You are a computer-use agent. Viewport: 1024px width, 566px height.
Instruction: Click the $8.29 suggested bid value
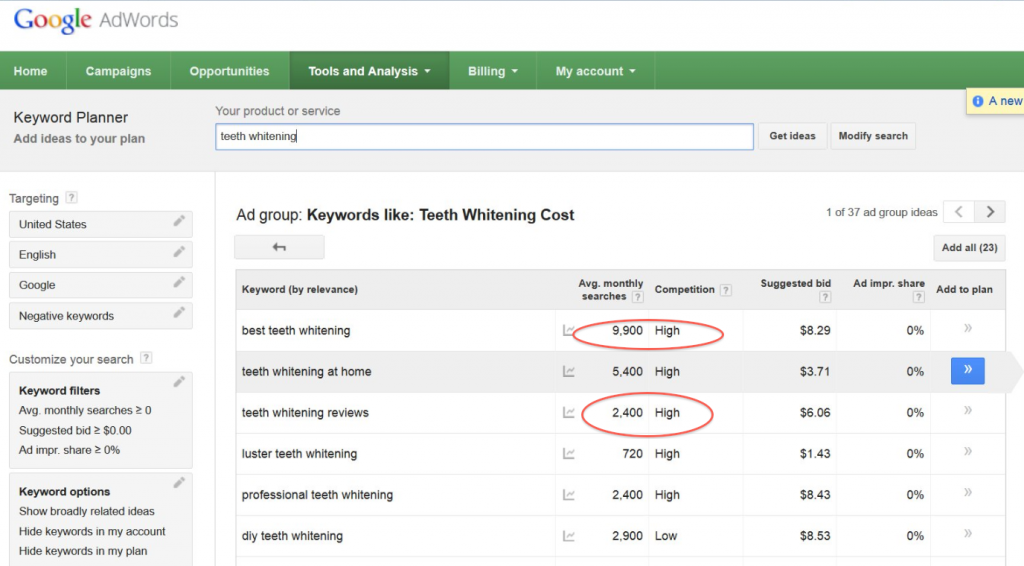[815, 330]
